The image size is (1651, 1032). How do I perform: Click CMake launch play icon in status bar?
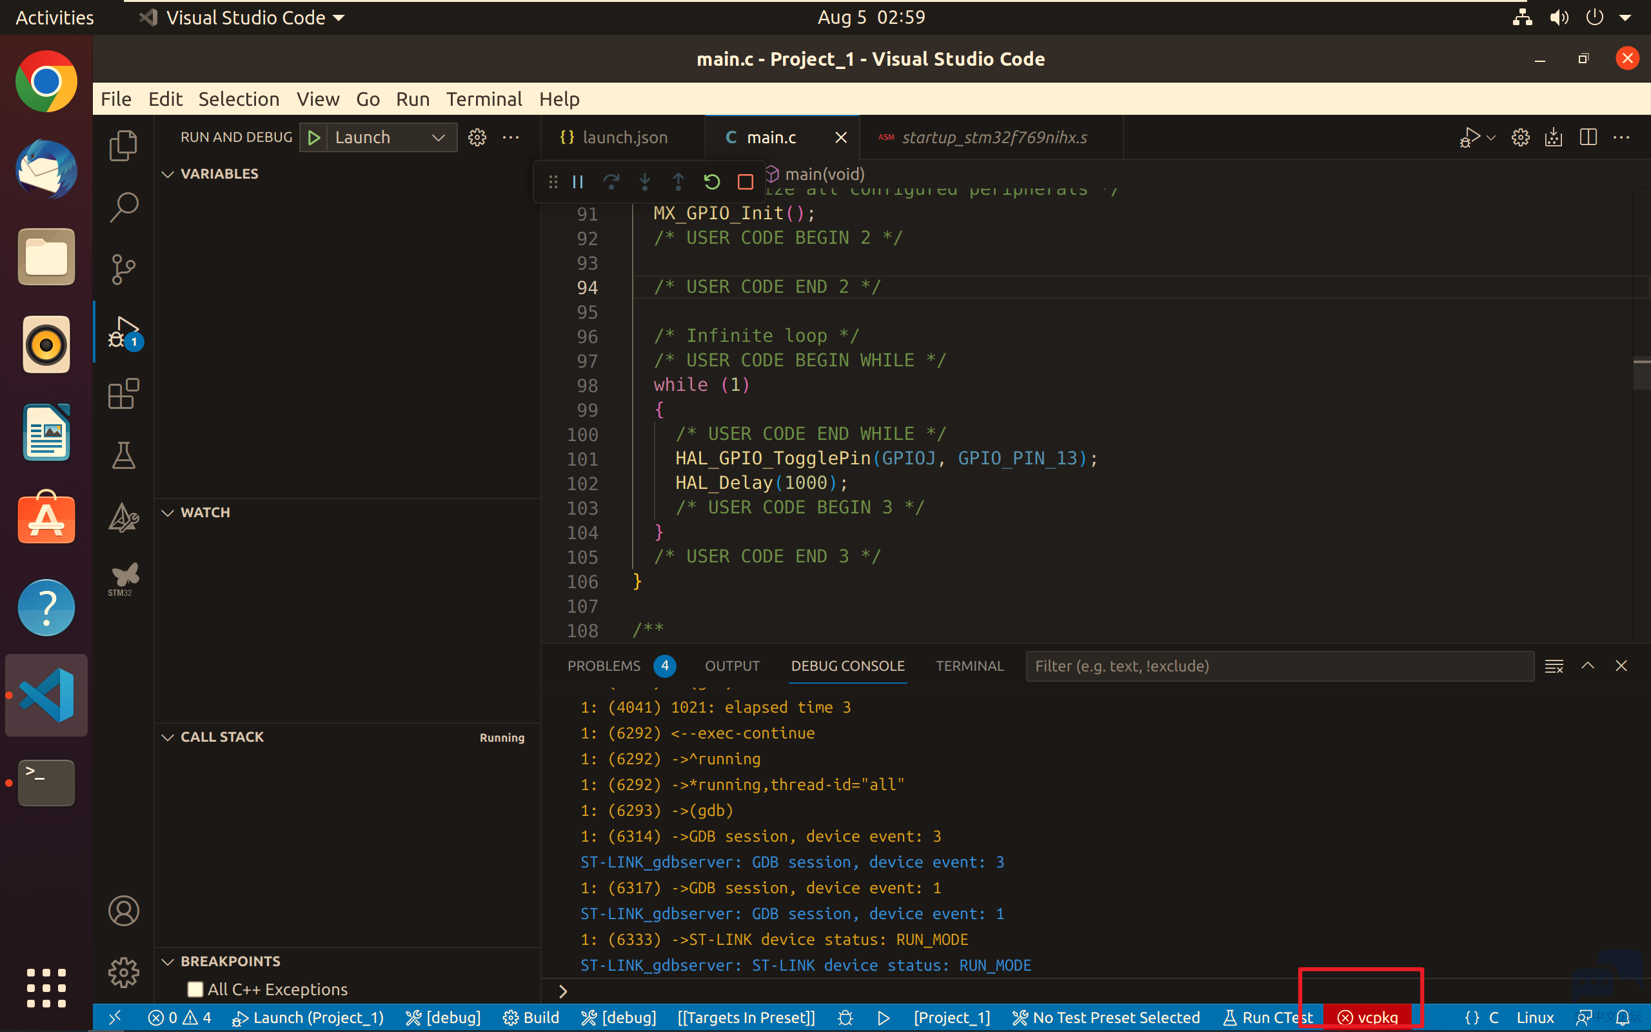coord(884,1018)
